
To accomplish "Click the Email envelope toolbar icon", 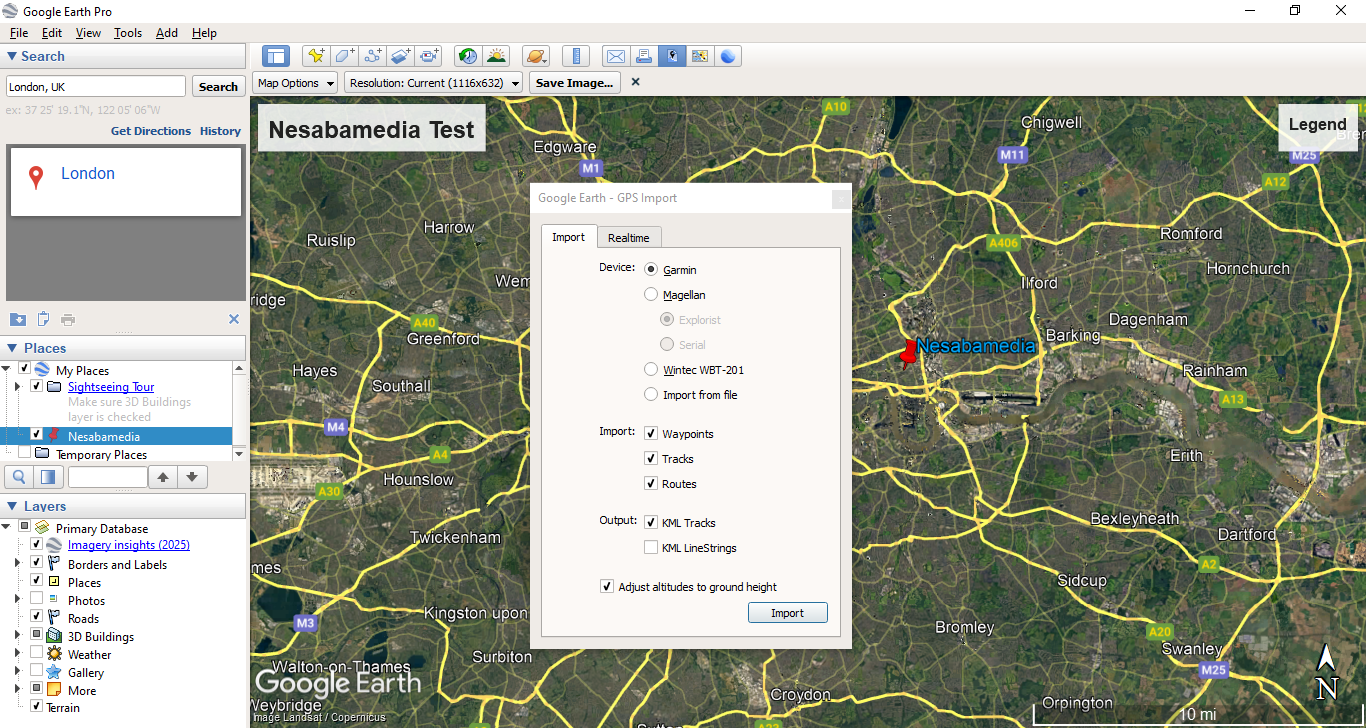I will 616,56.
